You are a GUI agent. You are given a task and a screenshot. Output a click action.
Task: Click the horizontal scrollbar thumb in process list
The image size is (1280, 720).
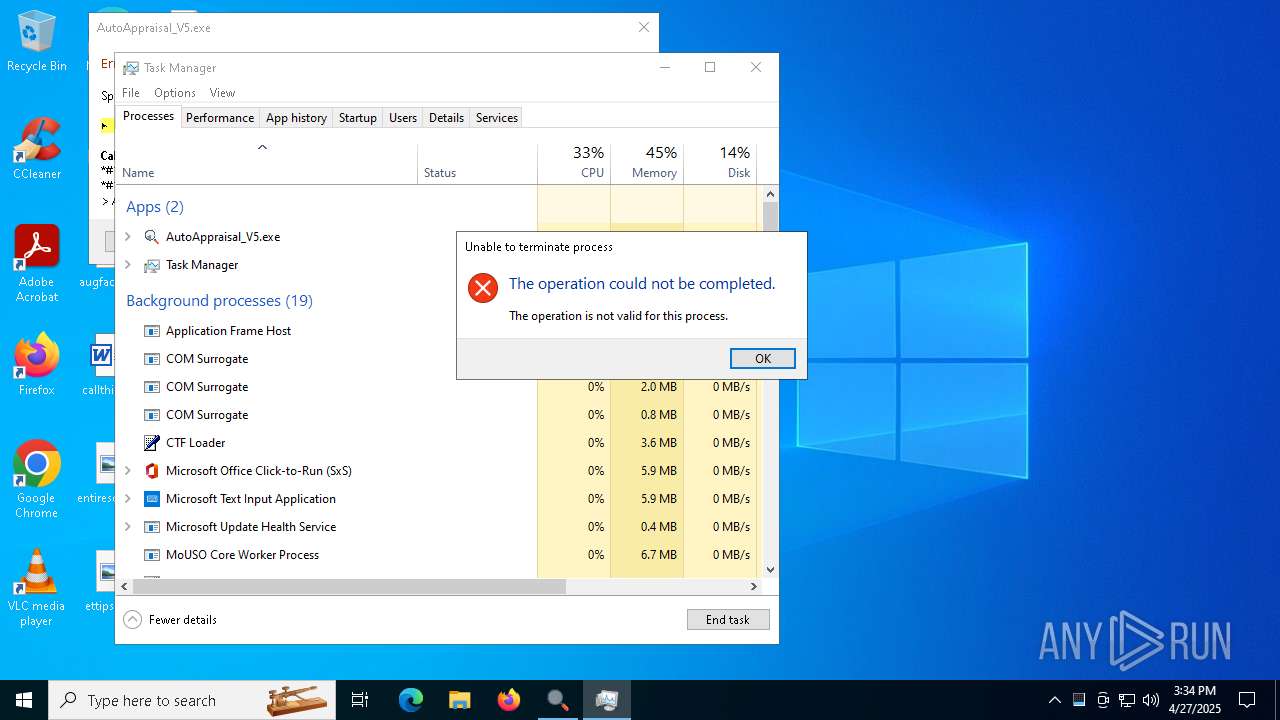click(x=349, y=586)
